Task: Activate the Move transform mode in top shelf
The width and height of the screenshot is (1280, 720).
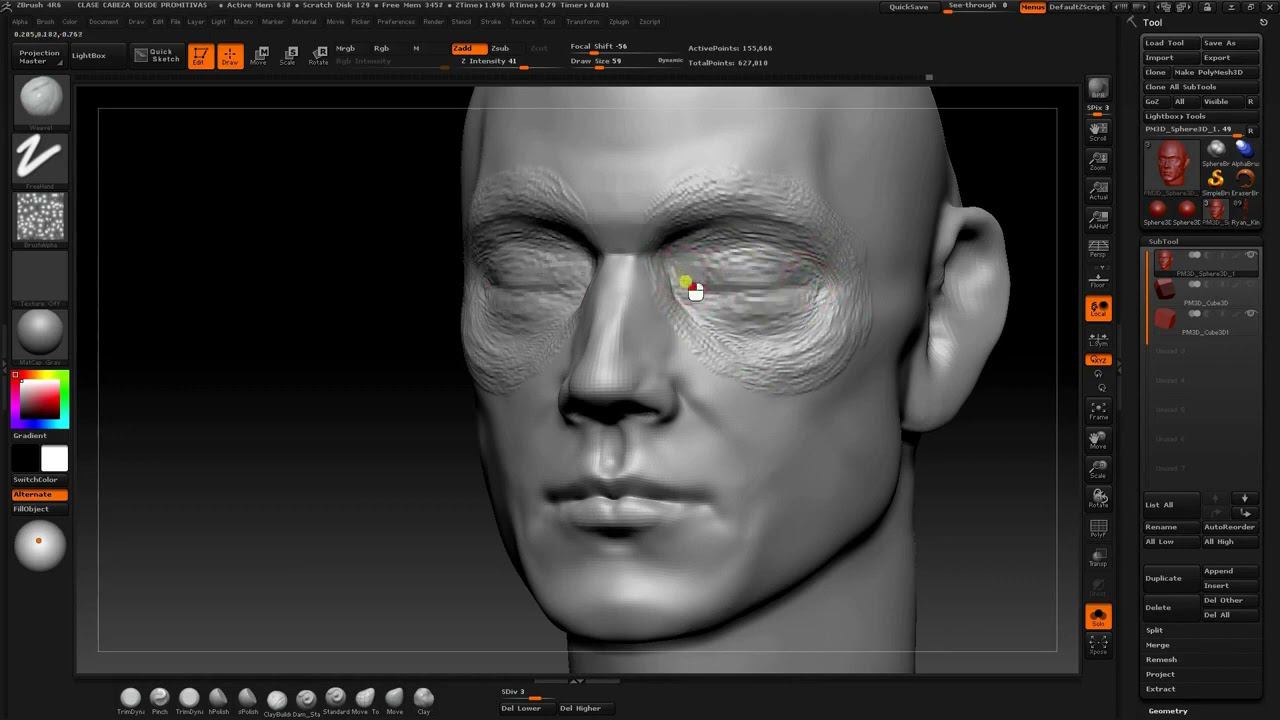Action: [x=259, y=55]
